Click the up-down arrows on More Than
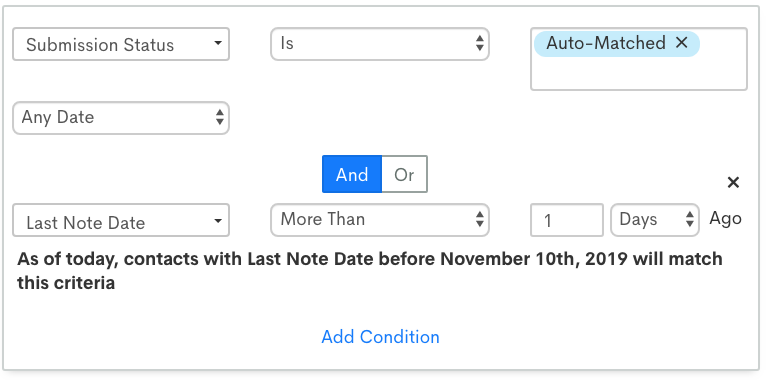This screenshot has height=380, width=767. (x=479, y=220)
